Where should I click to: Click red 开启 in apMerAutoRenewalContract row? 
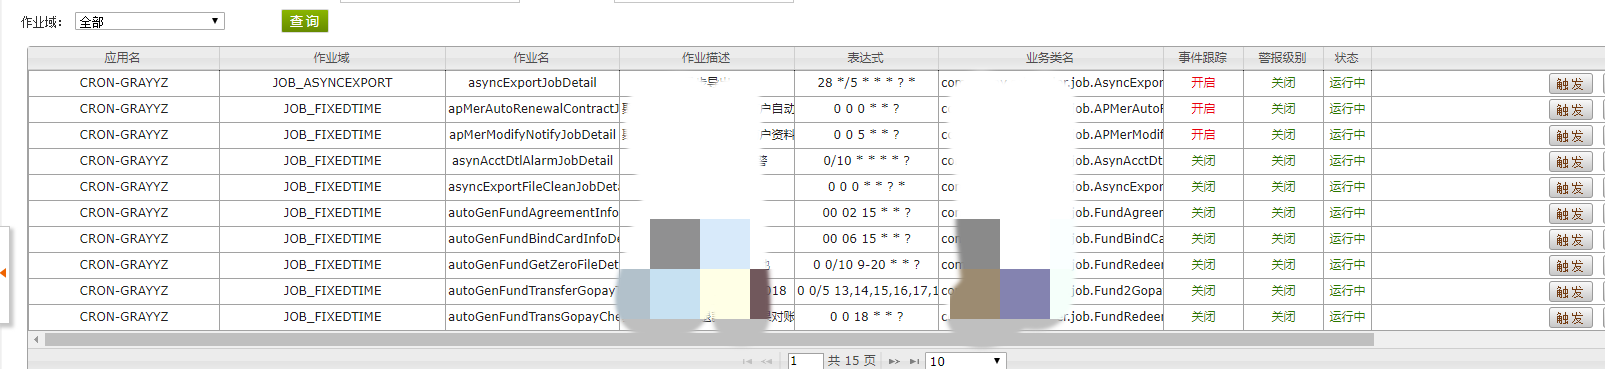[x=1203, y=109]
